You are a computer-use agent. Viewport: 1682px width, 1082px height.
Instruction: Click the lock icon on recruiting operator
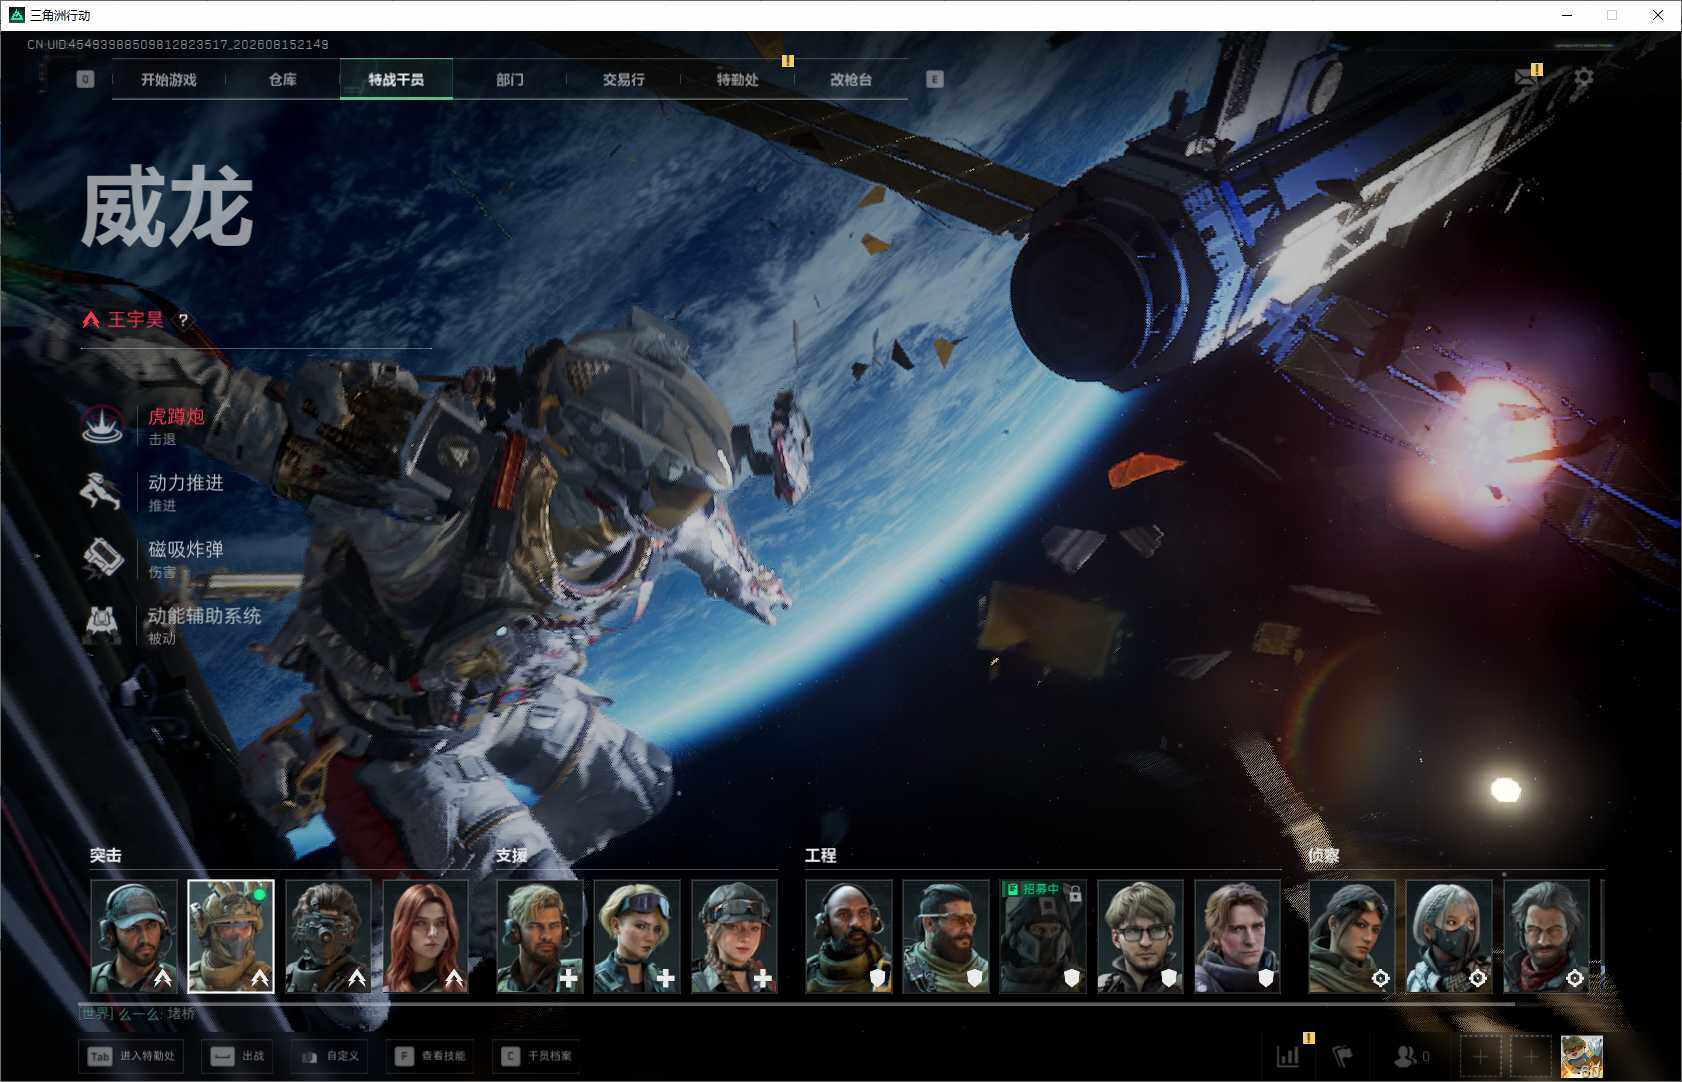(1075, 893)
